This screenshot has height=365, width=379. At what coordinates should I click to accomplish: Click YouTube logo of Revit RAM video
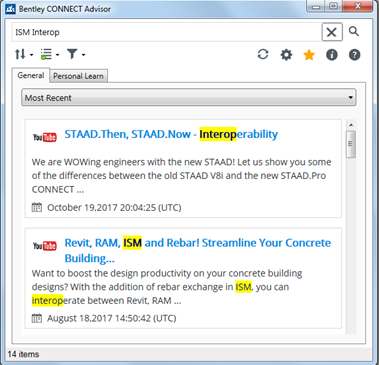click(x=45, y=246)
